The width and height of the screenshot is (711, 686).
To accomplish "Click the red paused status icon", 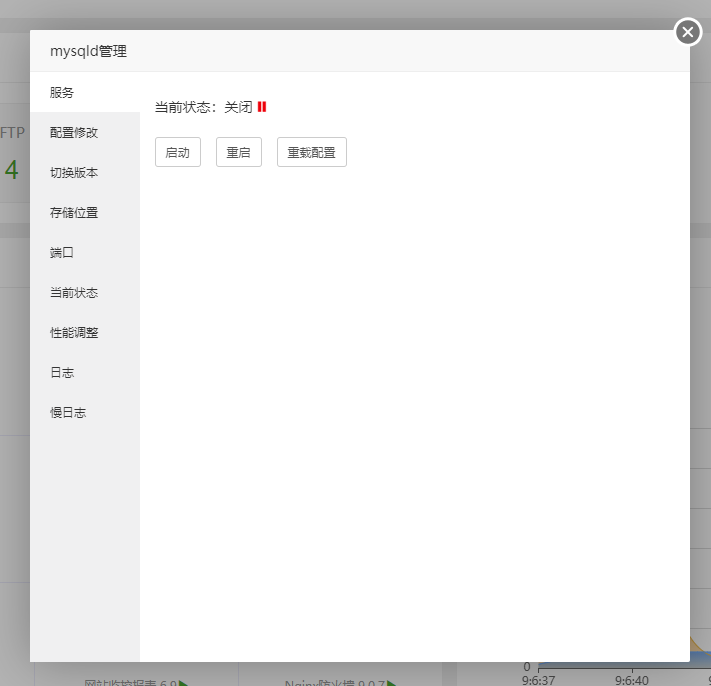I will (x=262, y=107).
